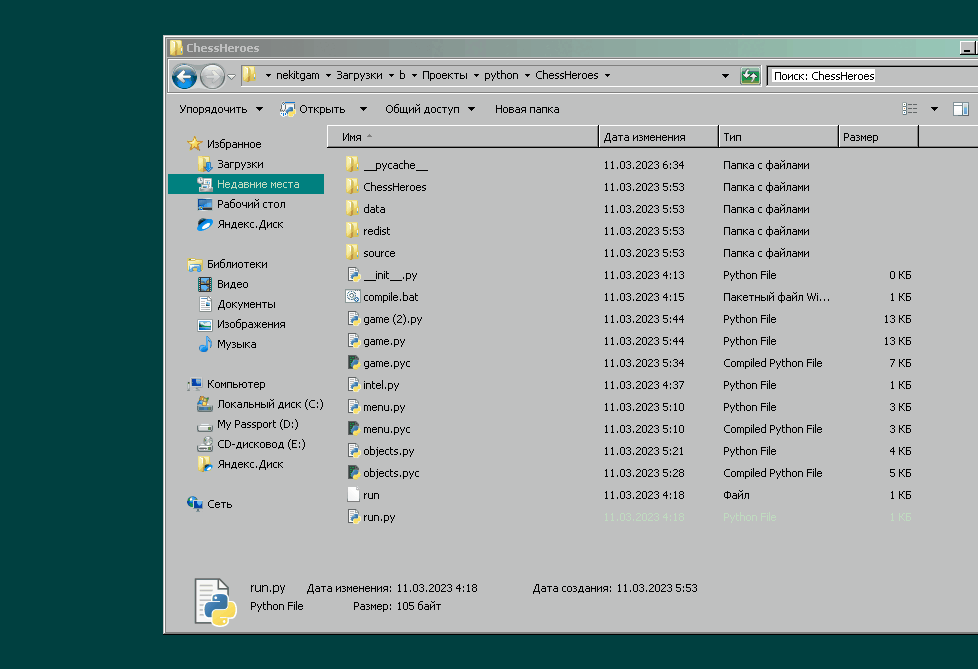Refresh the folder with the green refresh icon
The image size is (978, 669).
click(x=750, y=75)
